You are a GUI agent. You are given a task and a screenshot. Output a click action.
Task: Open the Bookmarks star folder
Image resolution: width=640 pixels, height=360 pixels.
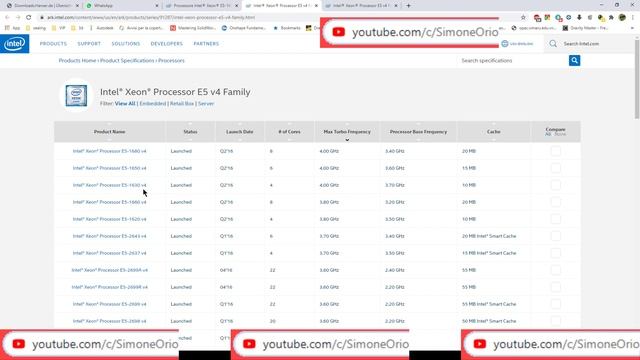click(287, 28)
